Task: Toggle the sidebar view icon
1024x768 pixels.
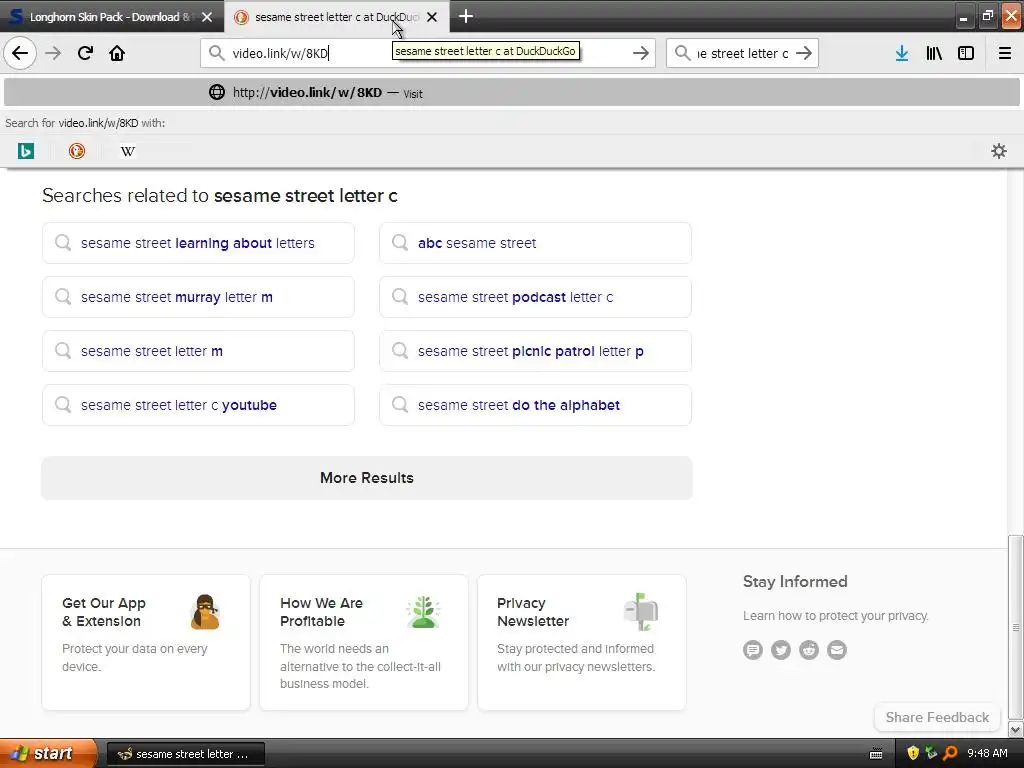Action: (966, 53)
